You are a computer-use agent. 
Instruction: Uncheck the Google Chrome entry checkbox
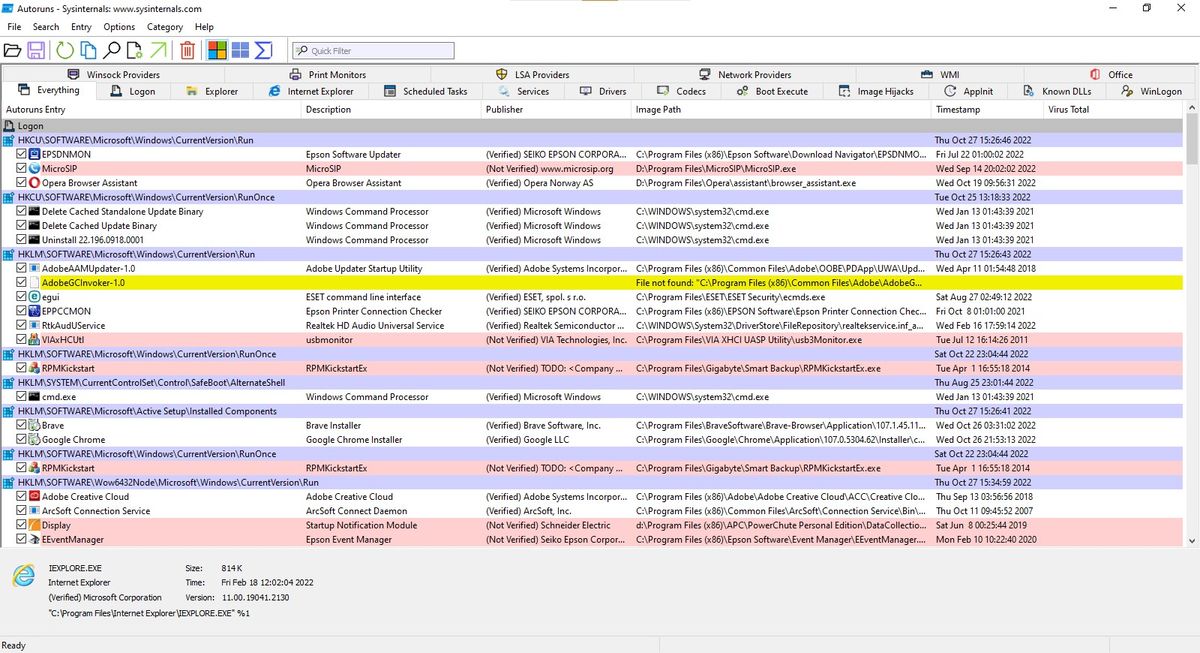click(22, 440)
